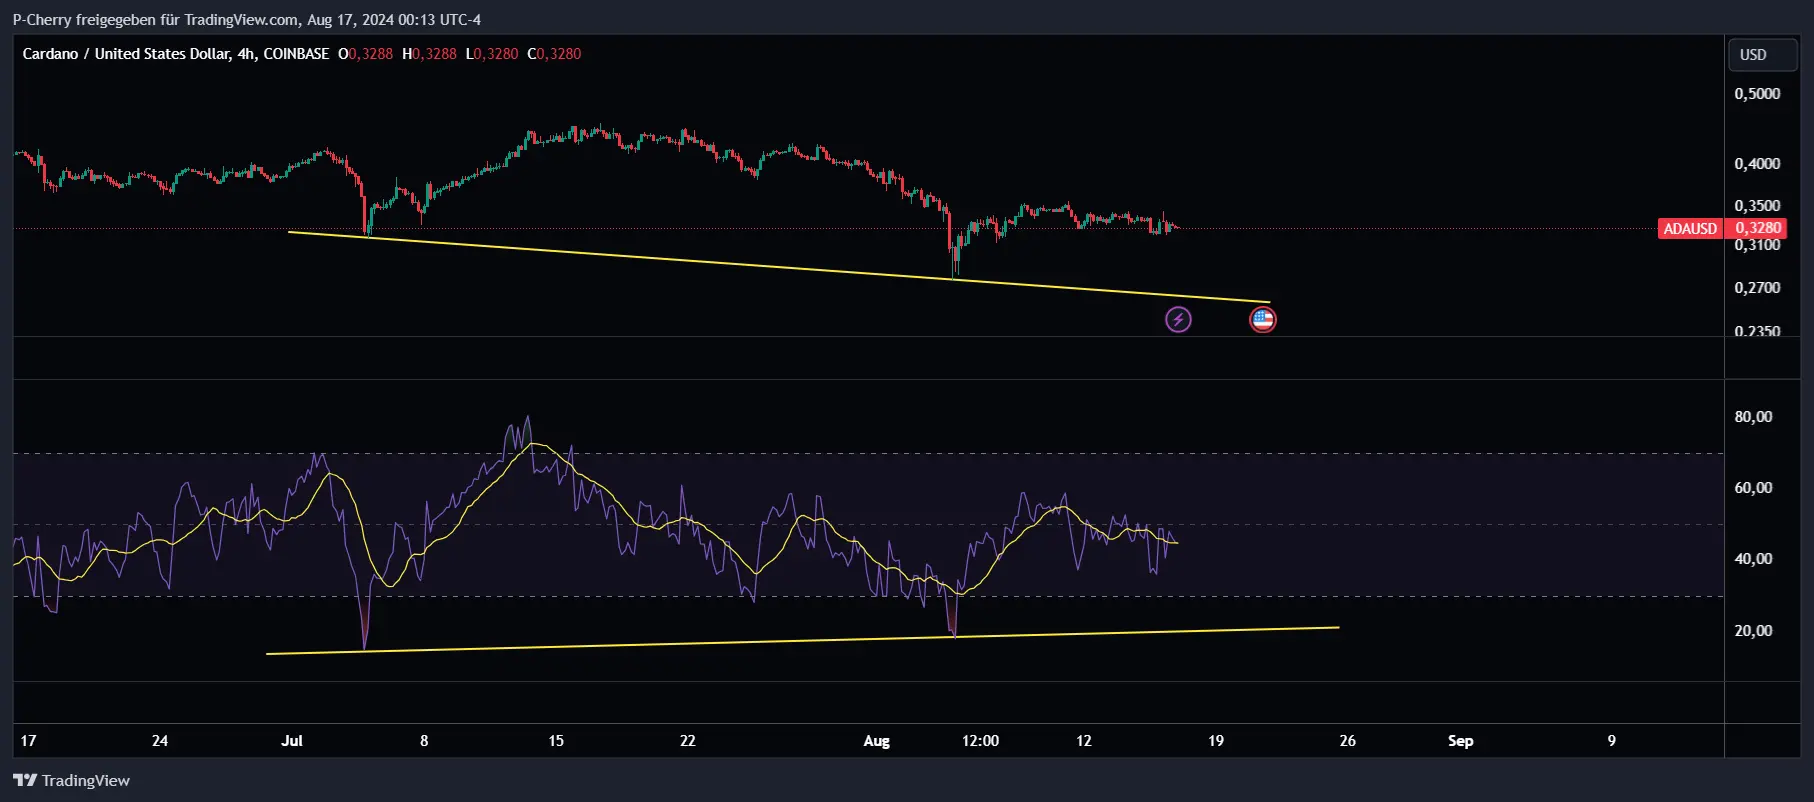The image size is (1814, 802).
Task: Select the high value H0,3288
Action: click(429, 54)
